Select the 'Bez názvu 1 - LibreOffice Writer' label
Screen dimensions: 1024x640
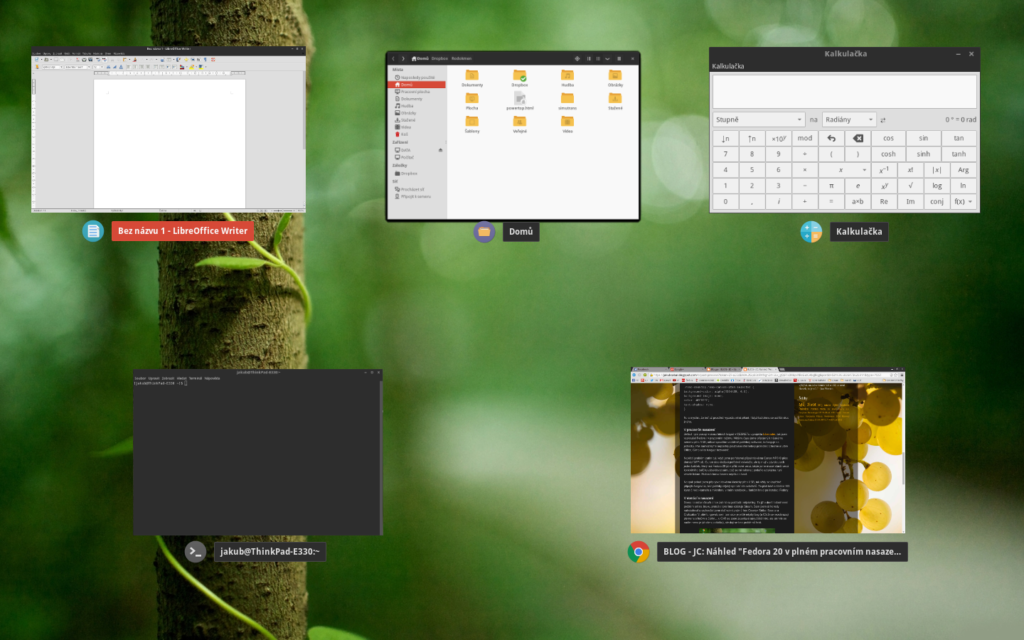pyautogui.click(x=182, y=231)
